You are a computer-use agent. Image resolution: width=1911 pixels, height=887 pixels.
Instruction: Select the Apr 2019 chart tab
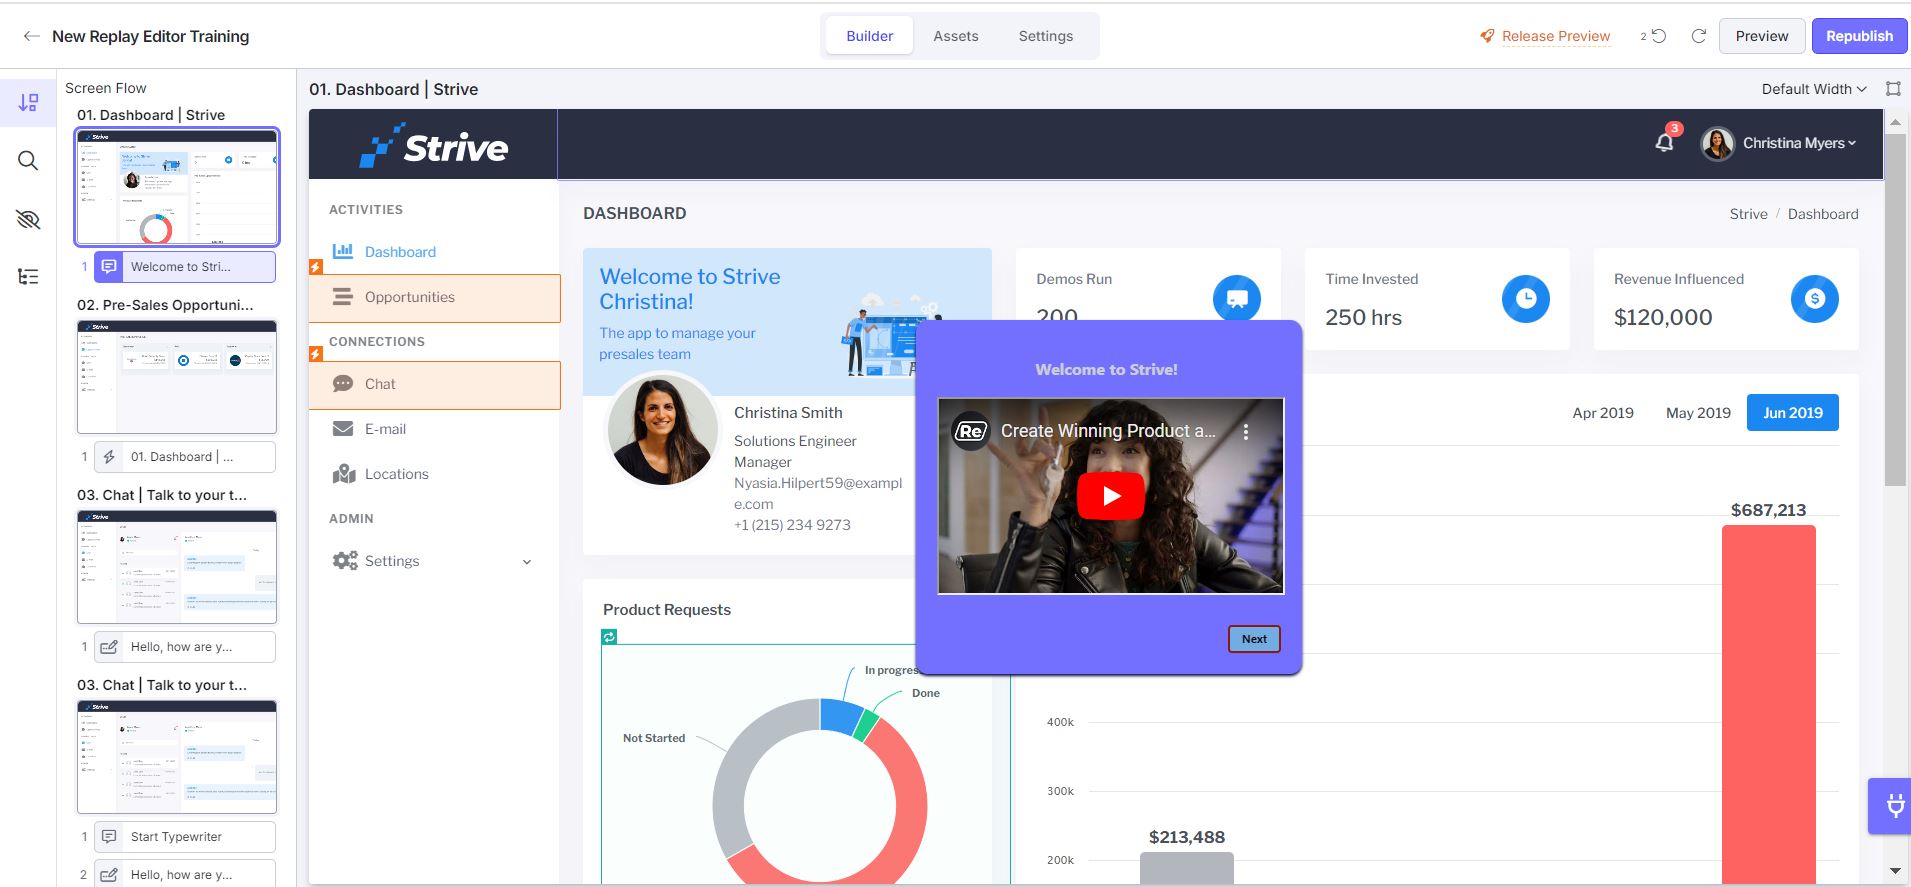click(x=1603, y=413)
